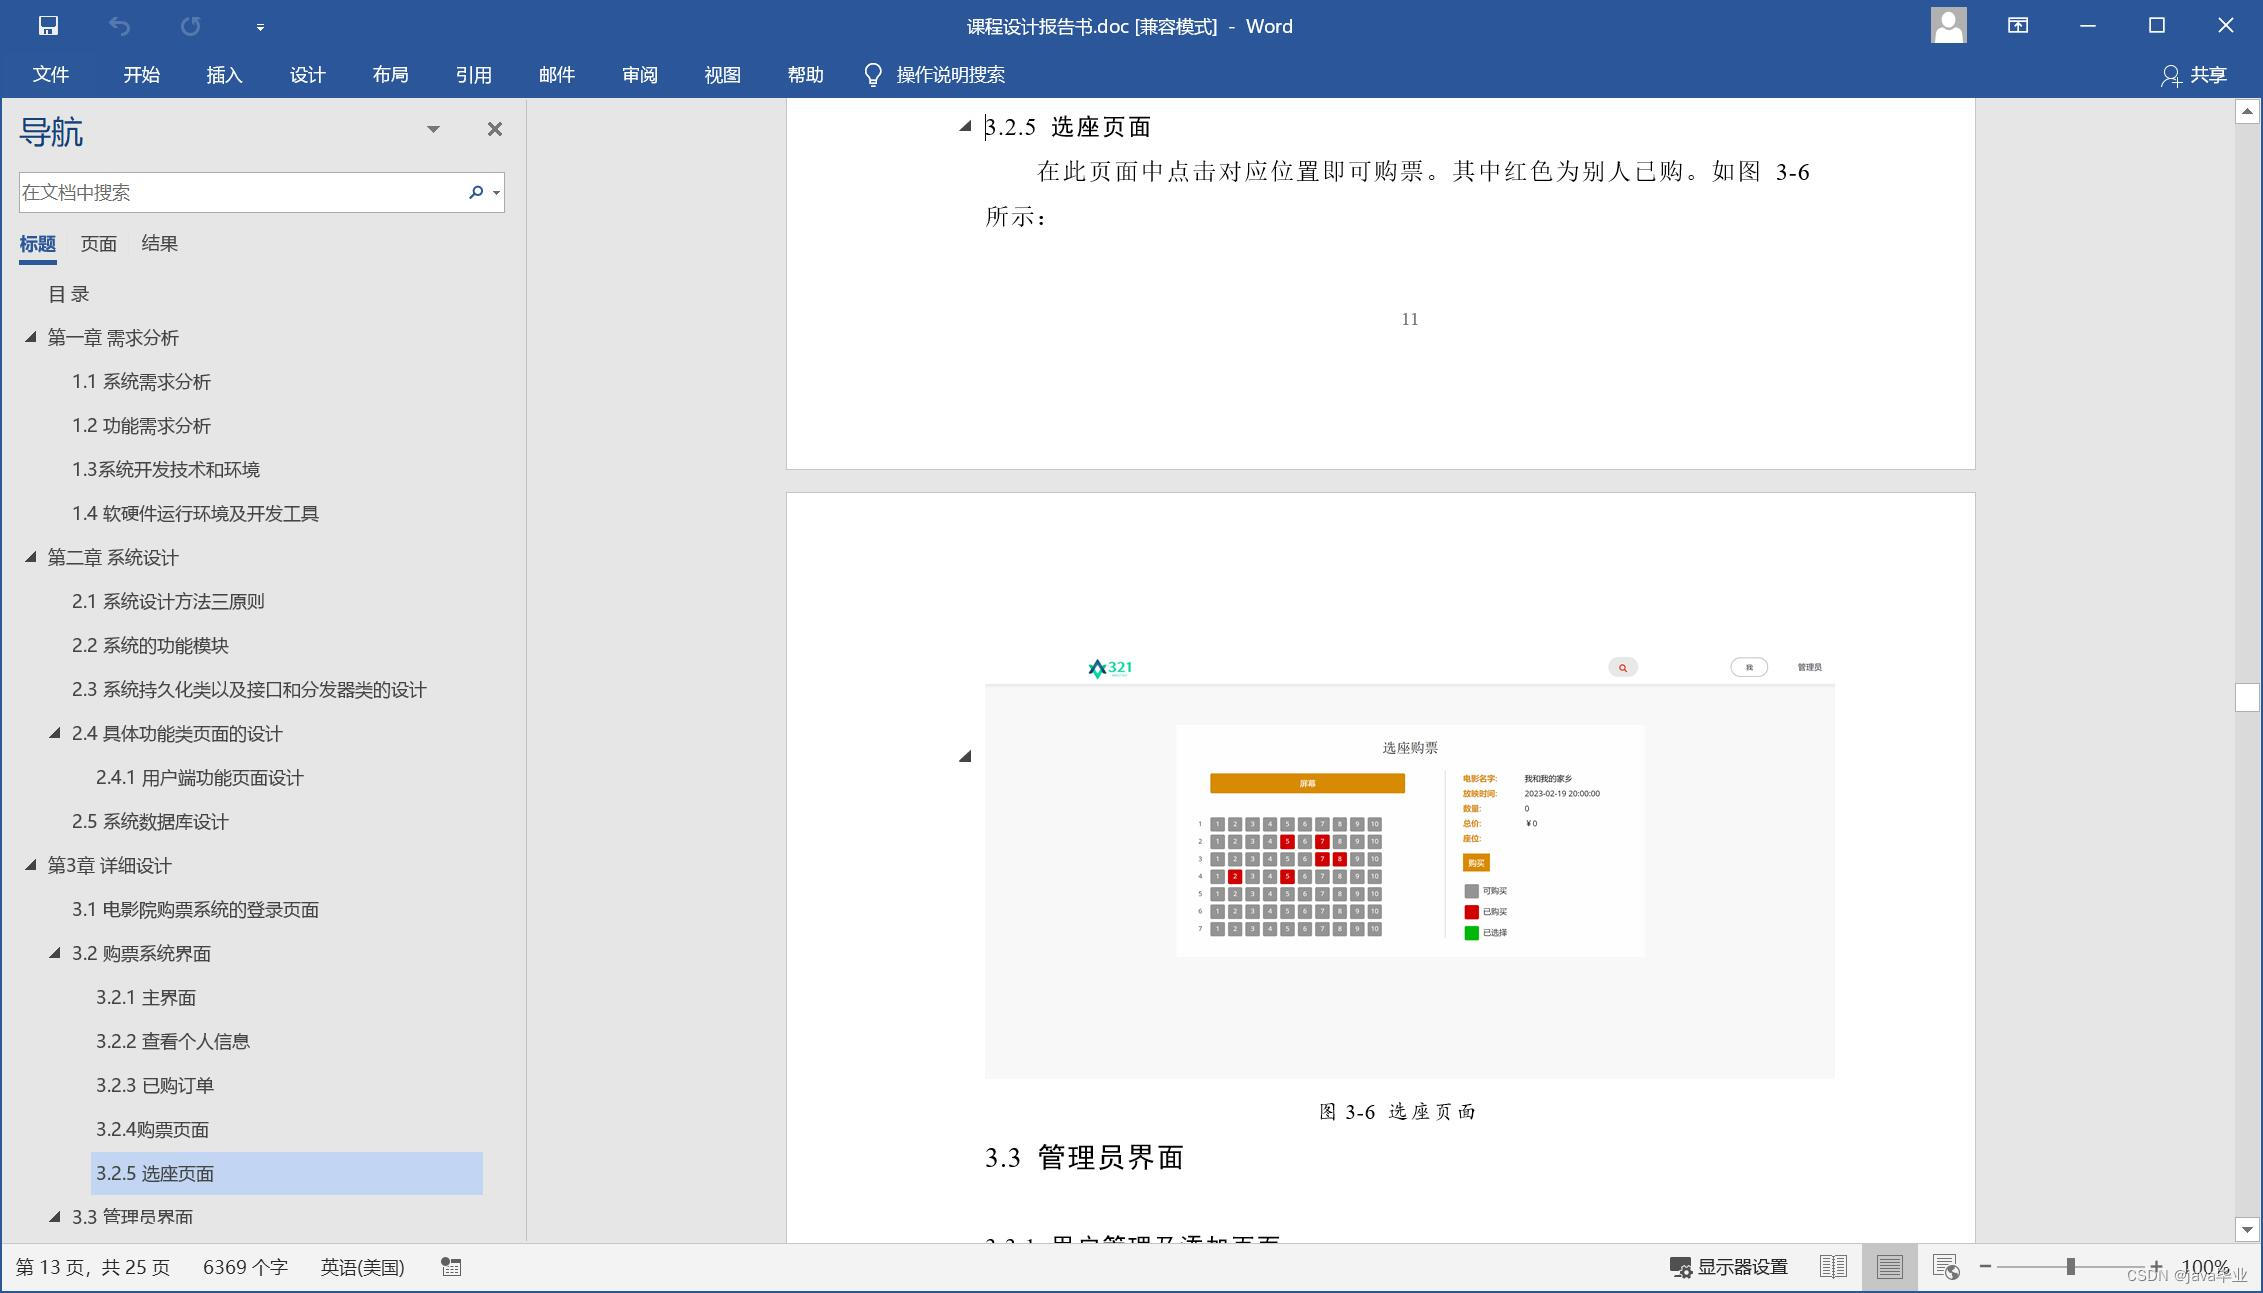Select the 页面 navigation tab
The height and width of the screenshot is (1293, 2263).
point(99,244)
